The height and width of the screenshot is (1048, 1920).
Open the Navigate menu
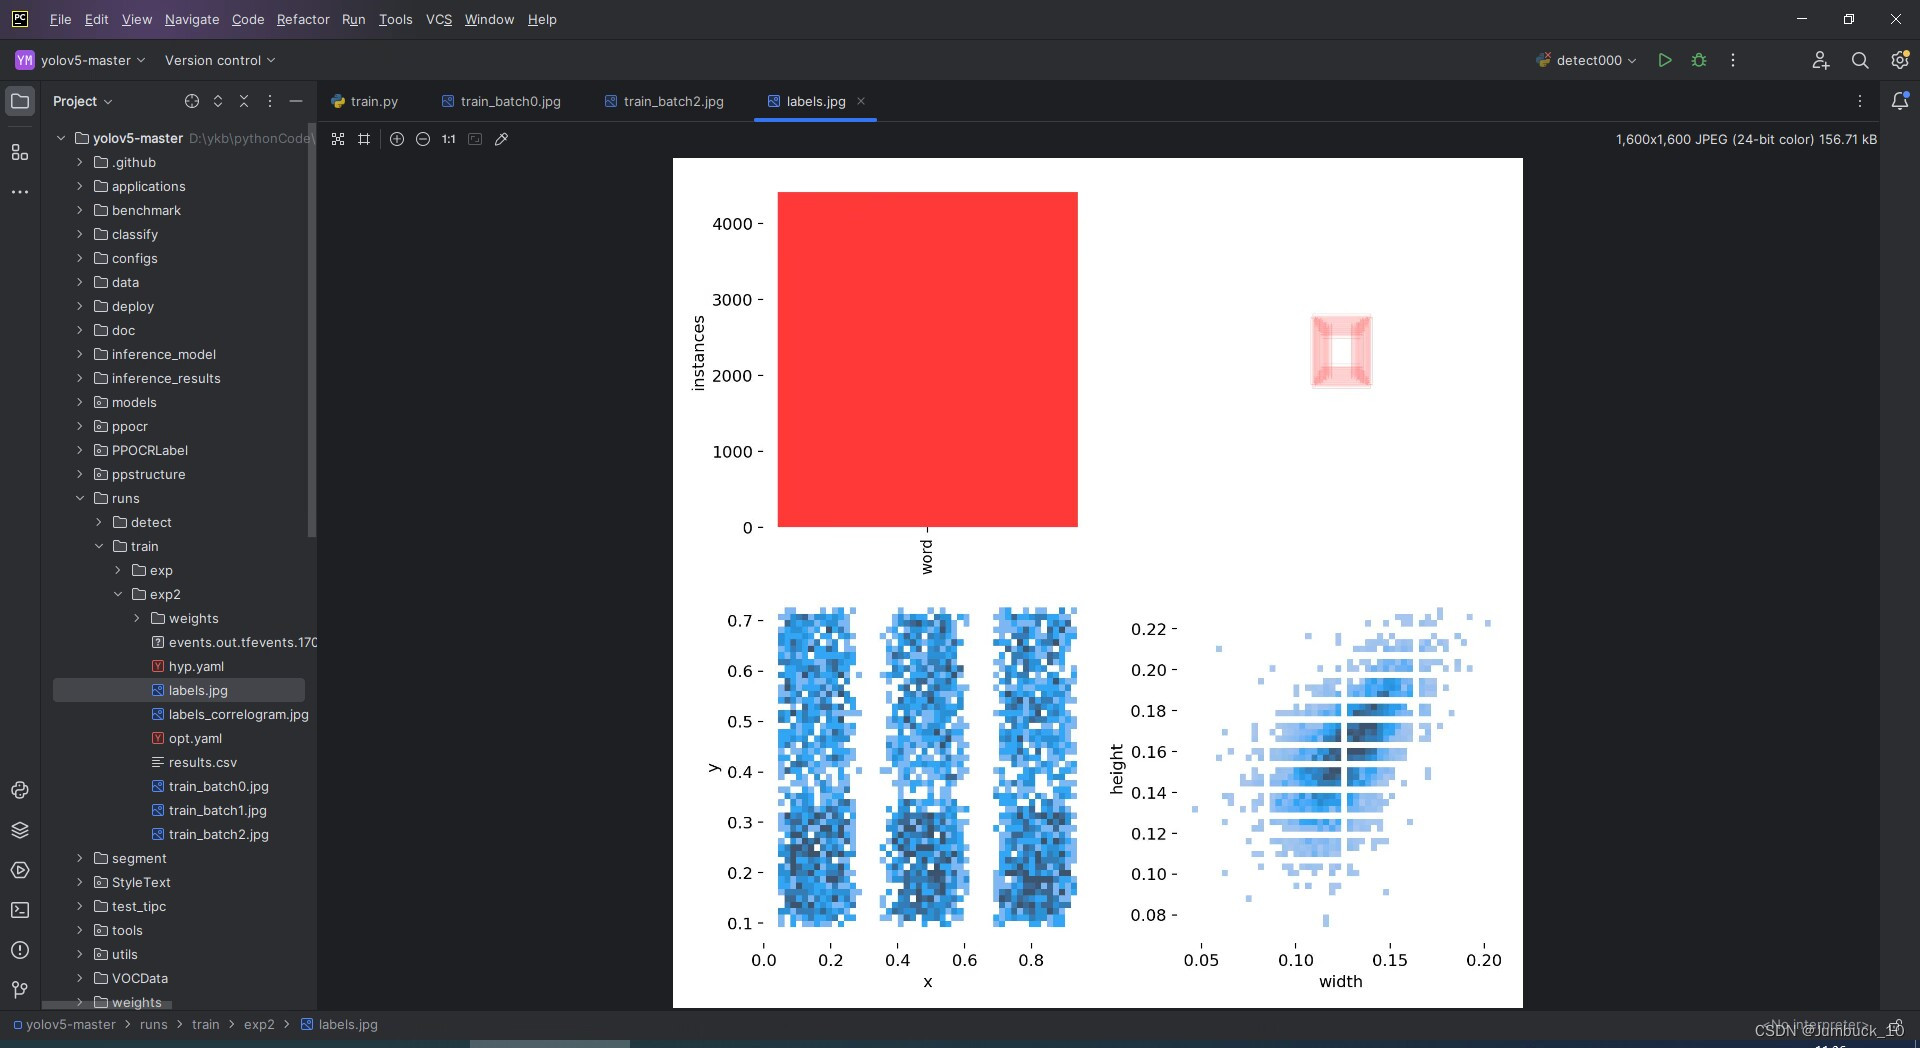(x=192, y=19)
